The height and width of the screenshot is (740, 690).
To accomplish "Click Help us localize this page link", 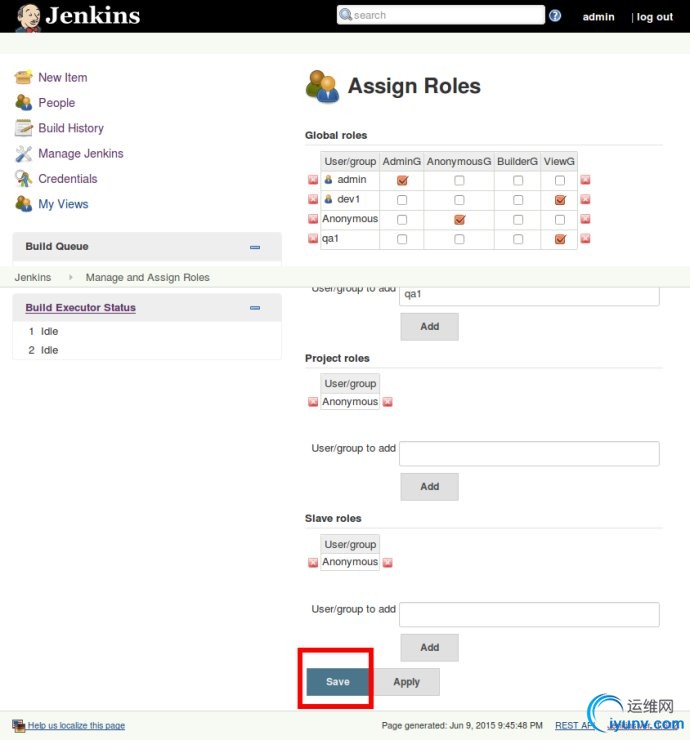I will tap(76, 725).
